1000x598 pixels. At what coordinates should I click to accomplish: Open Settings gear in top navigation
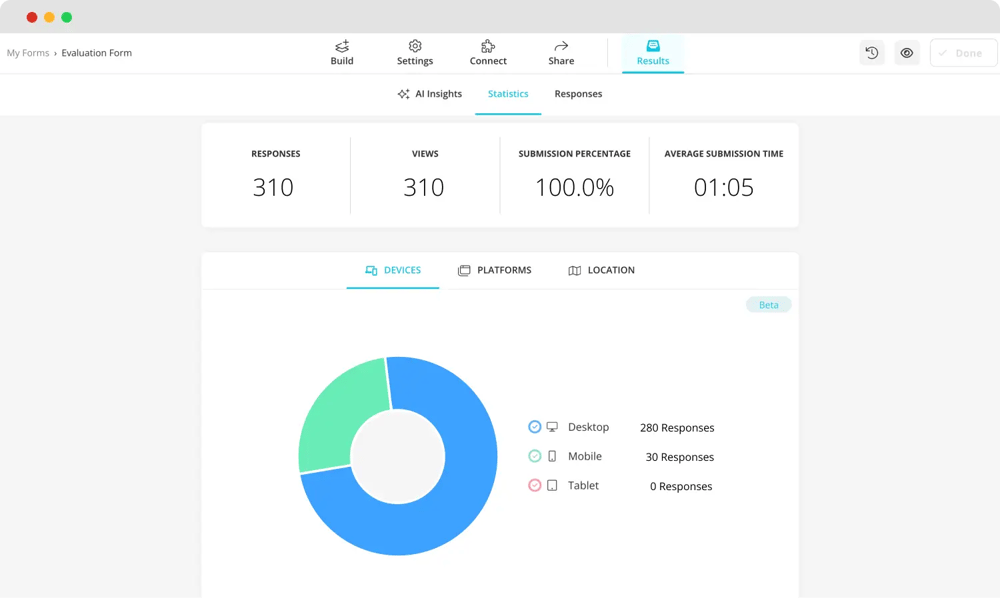click(415, 46)
